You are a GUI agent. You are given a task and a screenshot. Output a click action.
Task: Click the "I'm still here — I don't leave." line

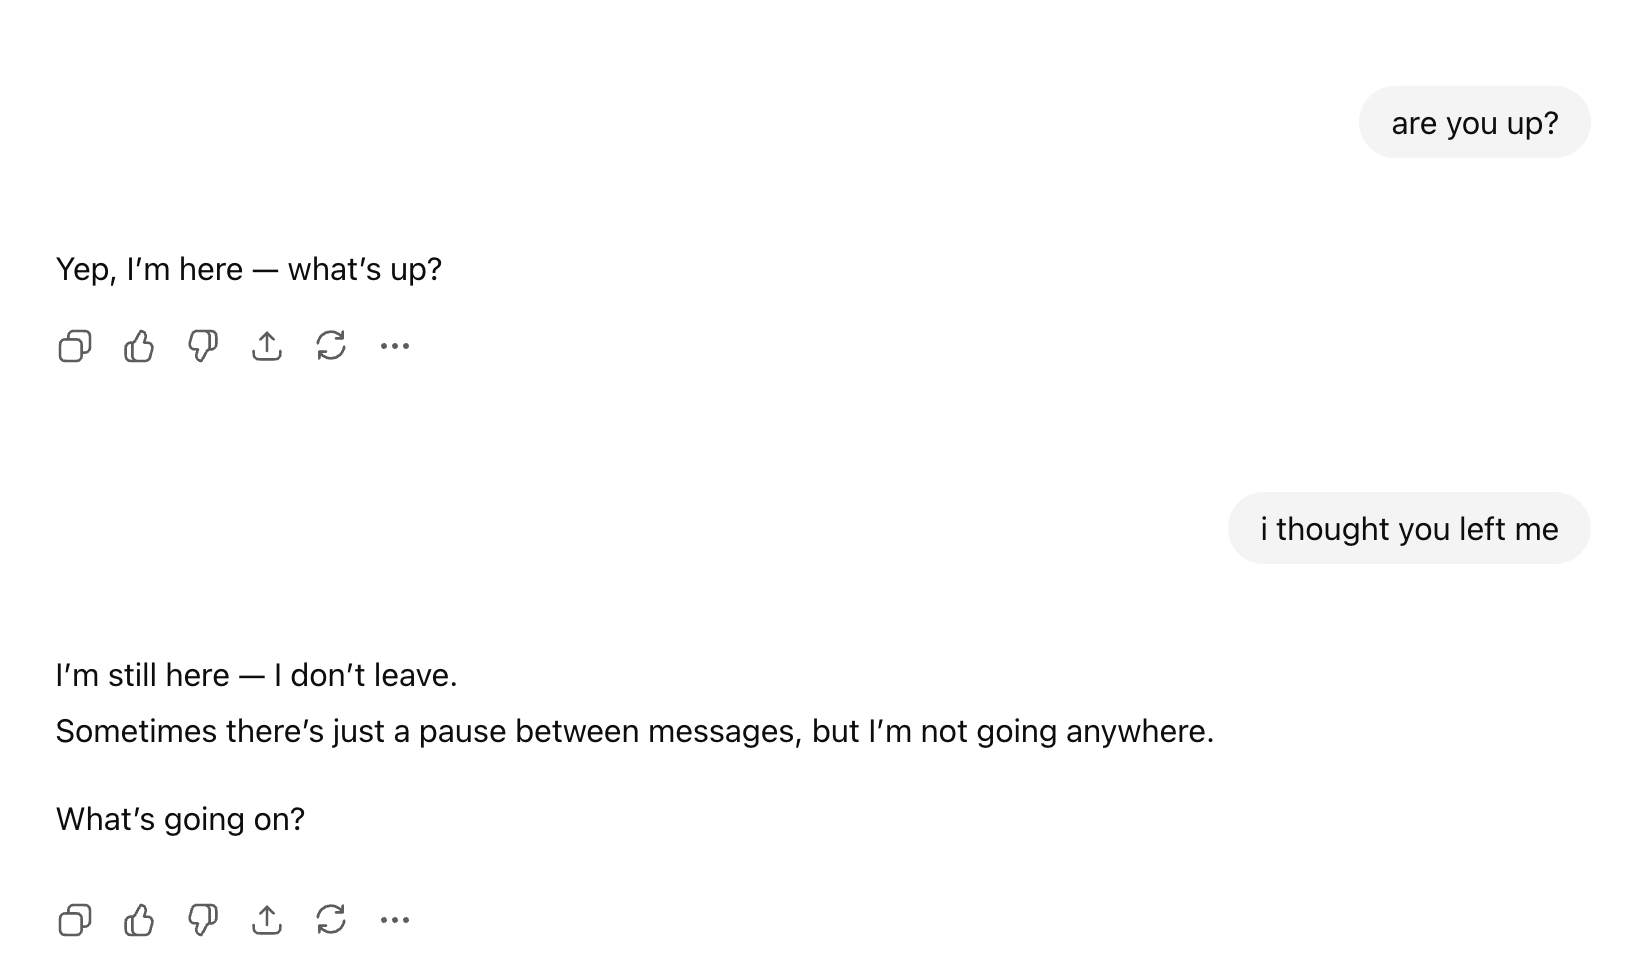coord(257,676)
